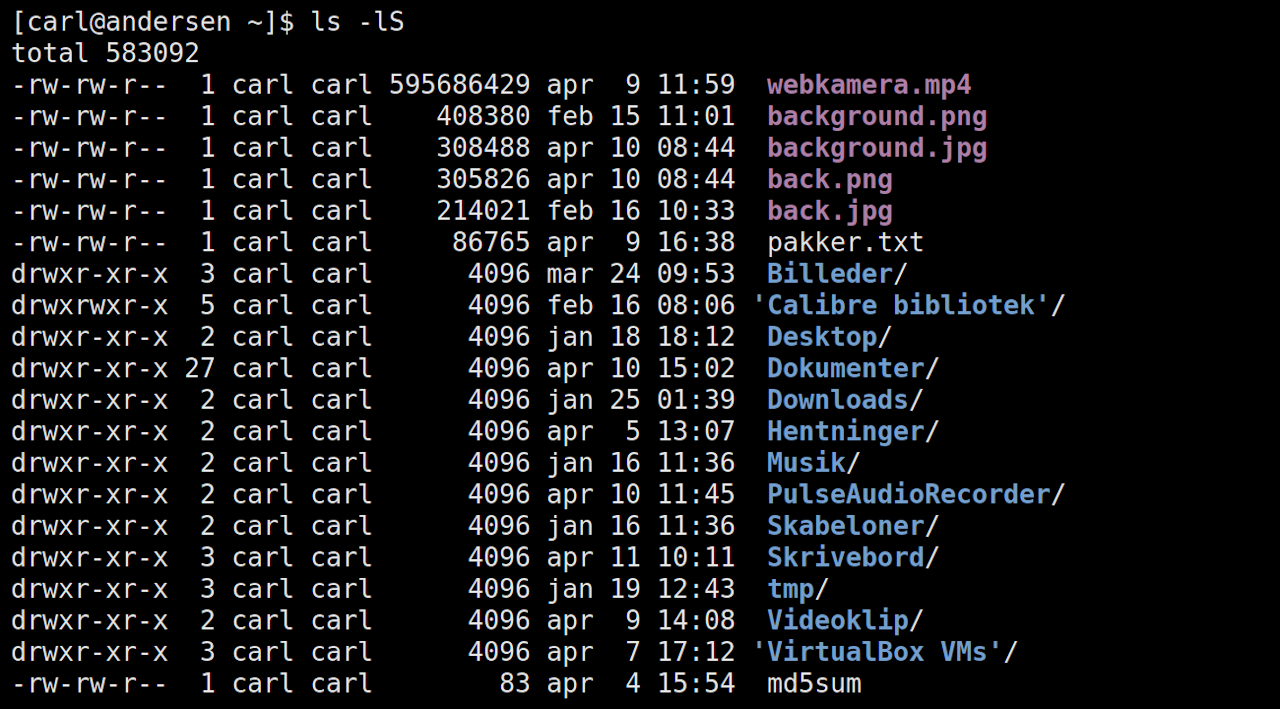Click the md5sum filename
Viewport: 1280px width, 709px height.
[x=814, y=684]
